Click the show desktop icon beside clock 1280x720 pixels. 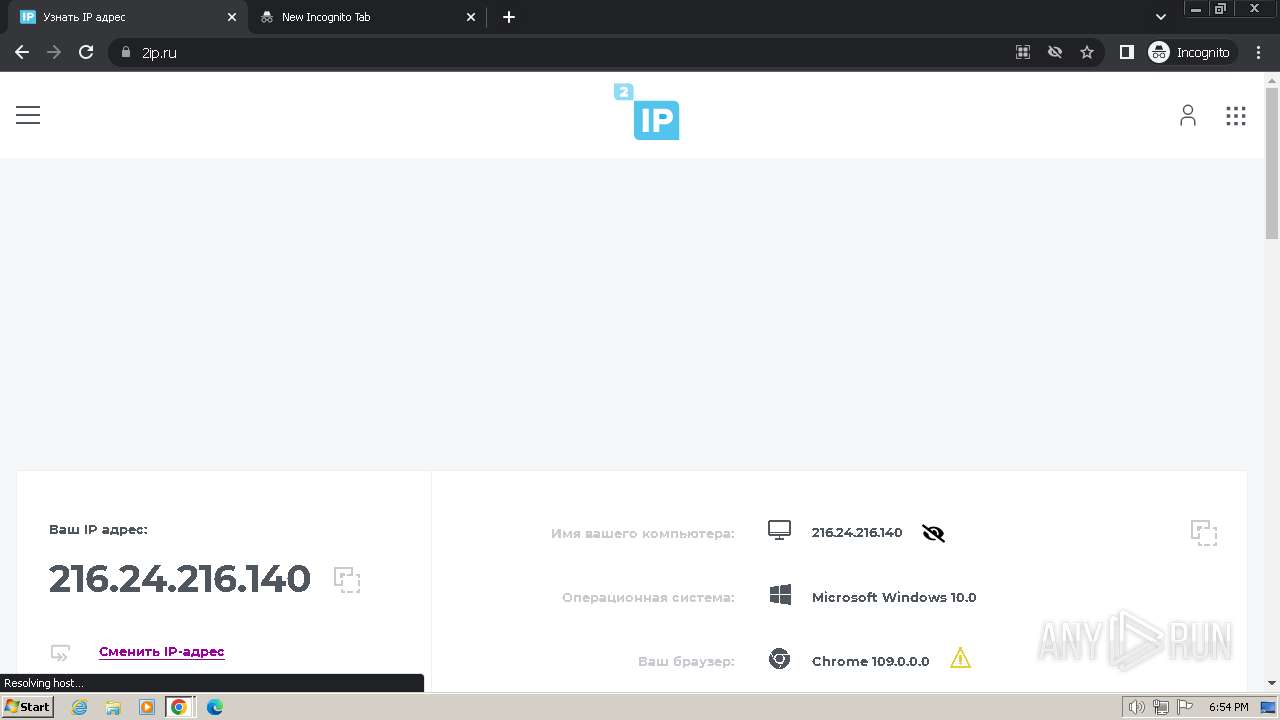1267,708
